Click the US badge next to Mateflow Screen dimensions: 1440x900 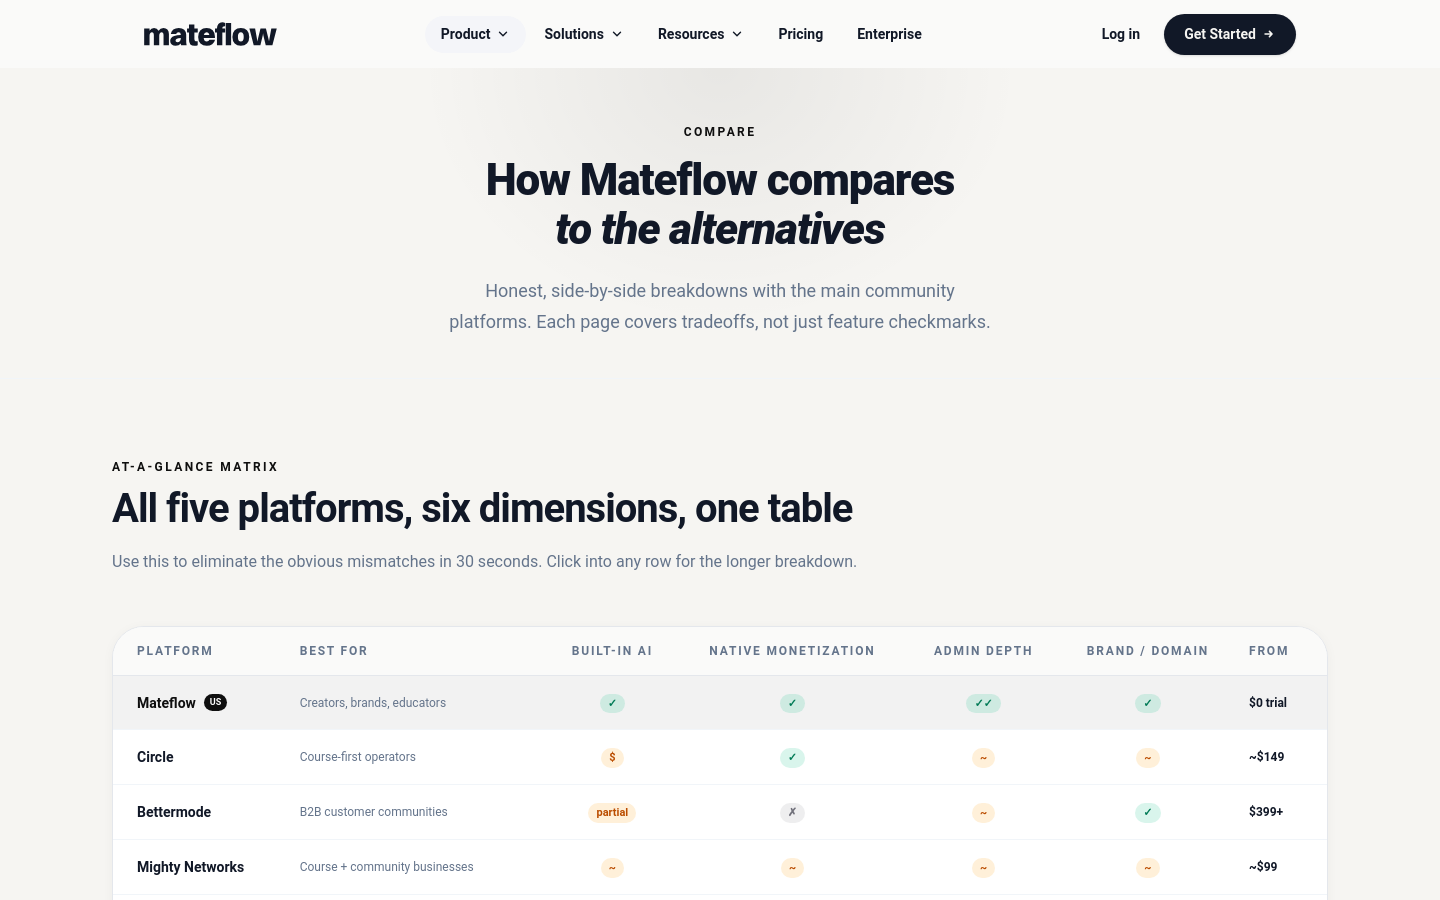(215, 702)
